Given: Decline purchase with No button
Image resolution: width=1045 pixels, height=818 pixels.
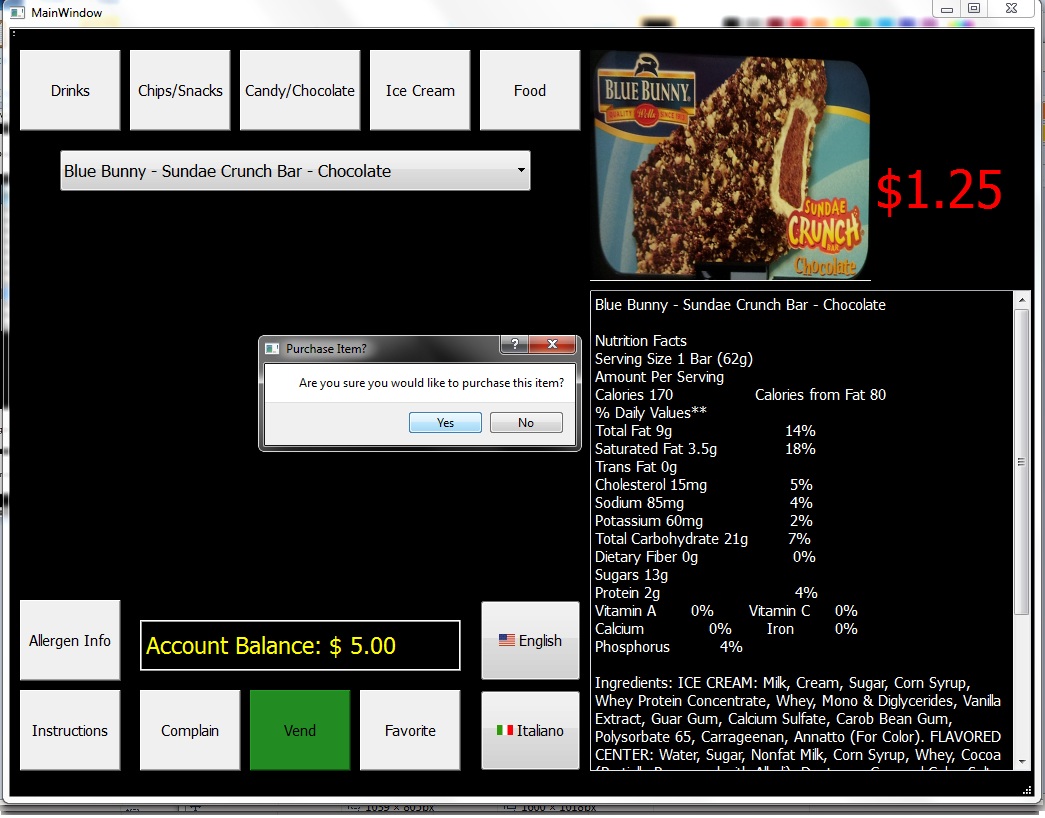Looking at the screenshot, I should pyautogui.click(x=526, y=423).
